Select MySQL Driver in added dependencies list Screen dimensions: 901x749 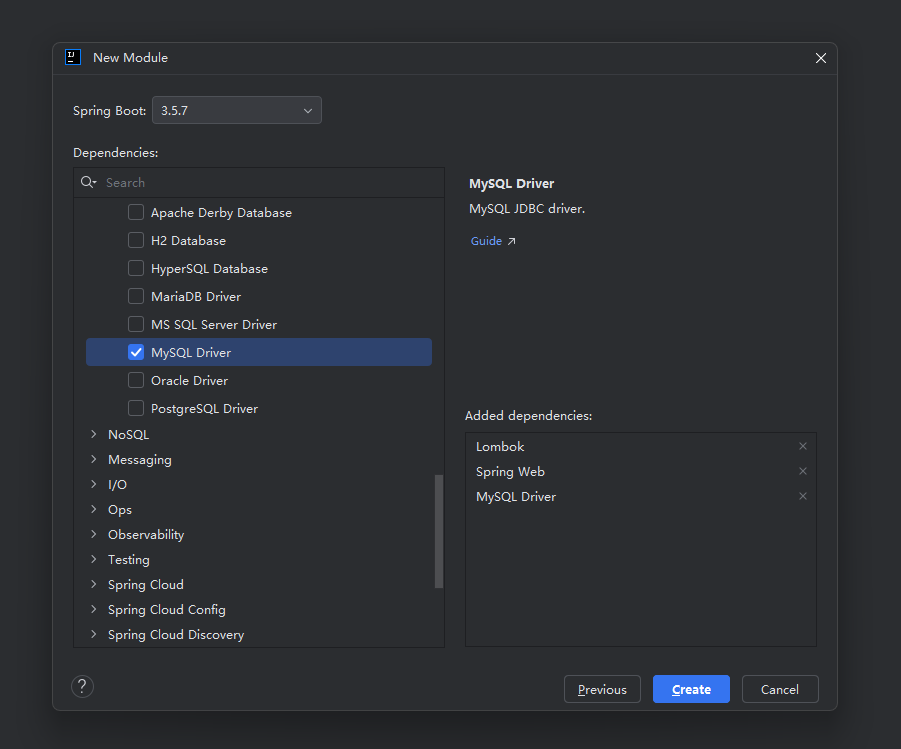[516, 497]
